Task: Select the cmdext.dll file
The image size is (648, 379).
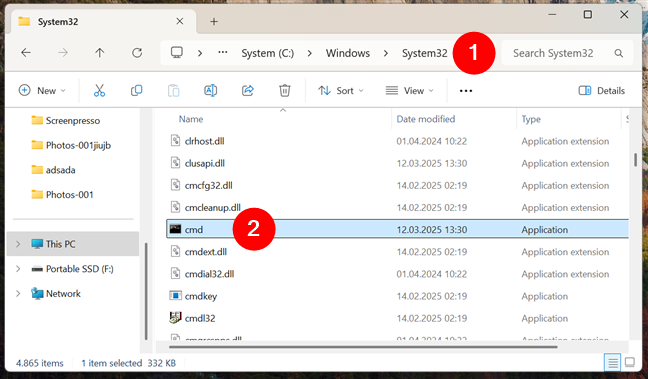Action: [x=205, y=251]
